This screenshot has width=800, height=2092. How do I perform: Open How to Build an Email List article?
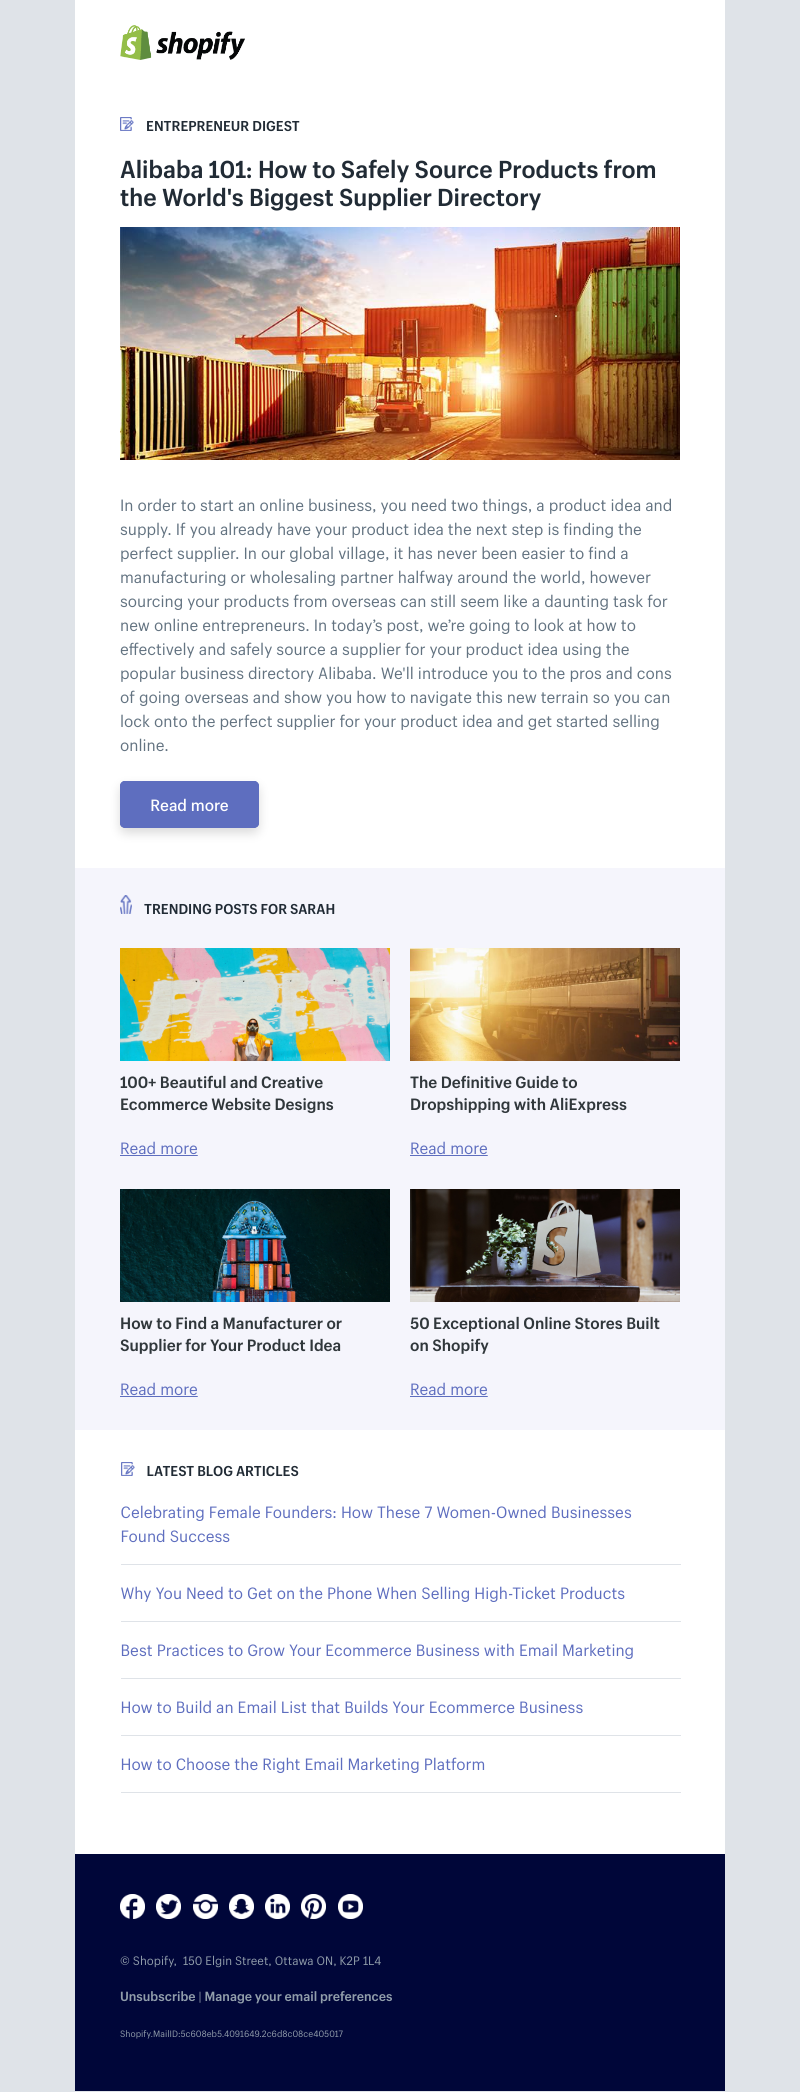[x=352, y=1707]
